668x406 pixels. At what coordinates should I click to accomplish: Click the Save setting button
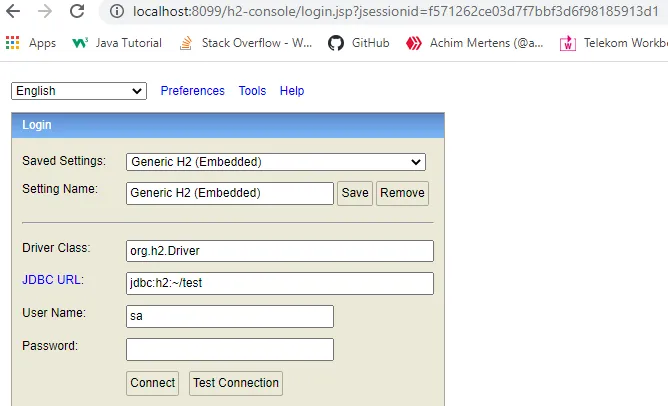click(x=355, y=193)
